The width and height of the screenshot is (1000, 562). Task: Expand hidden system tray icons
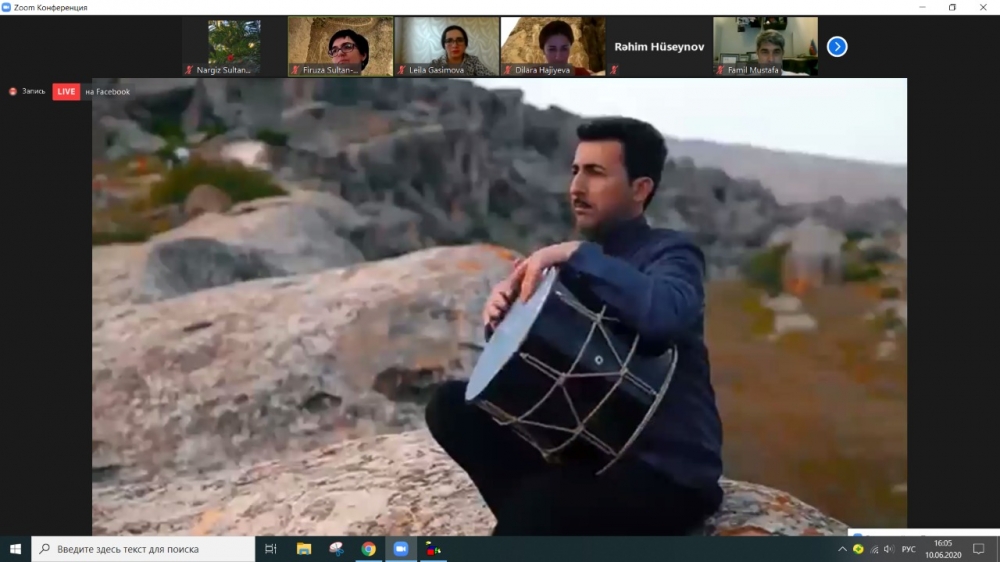(842, 549)
